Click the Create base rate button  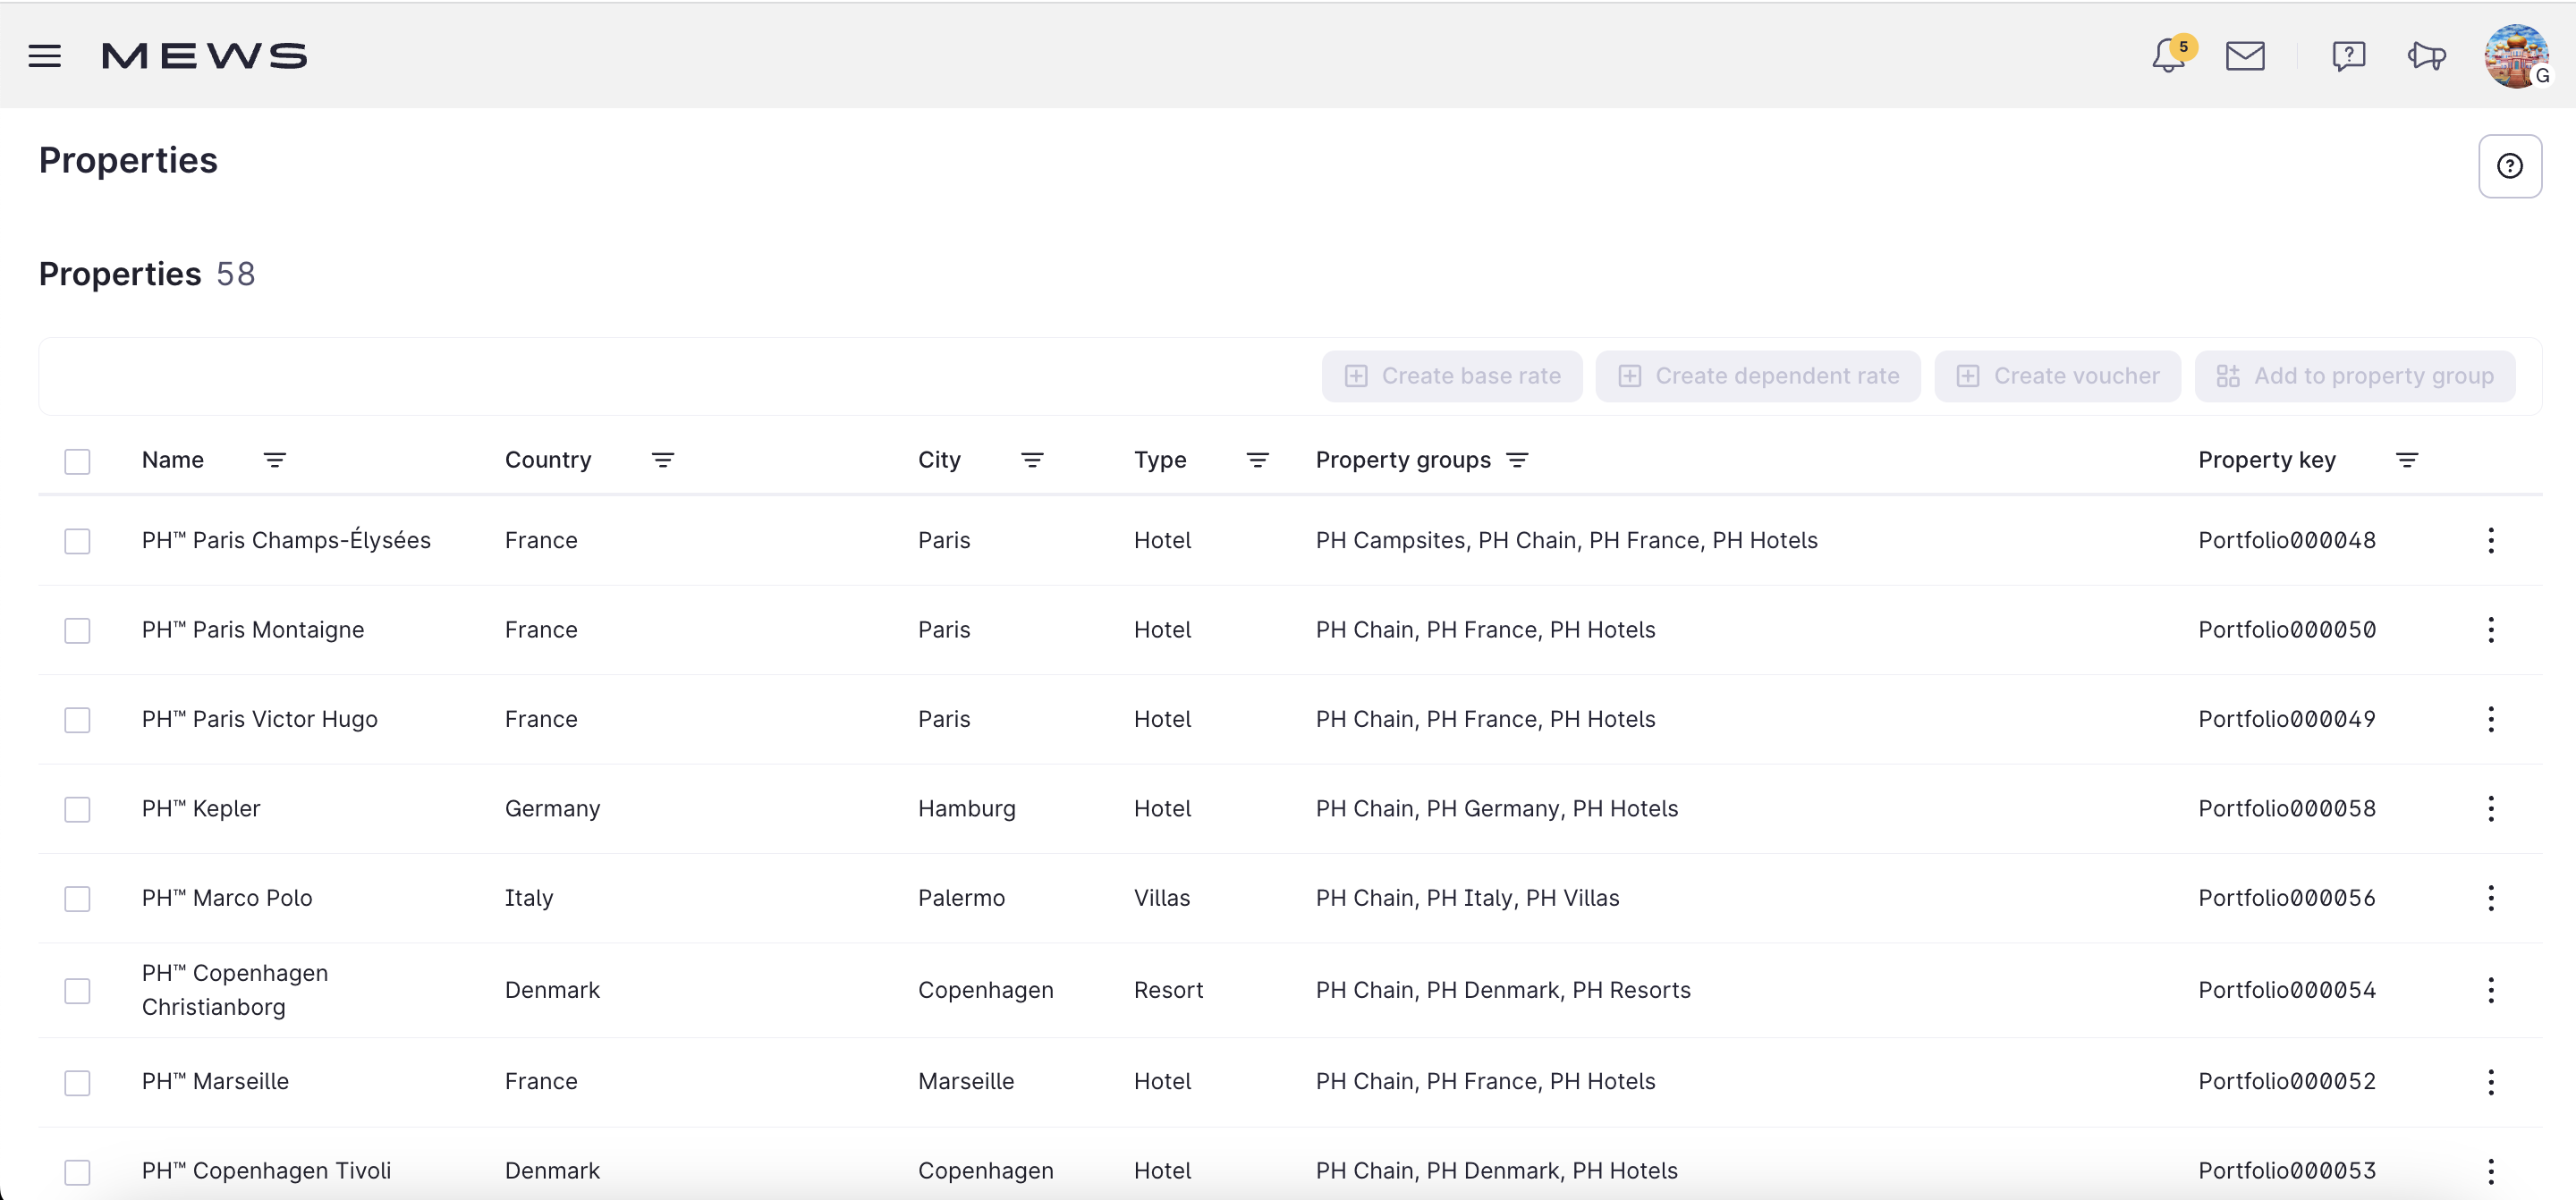point(1452,376)
